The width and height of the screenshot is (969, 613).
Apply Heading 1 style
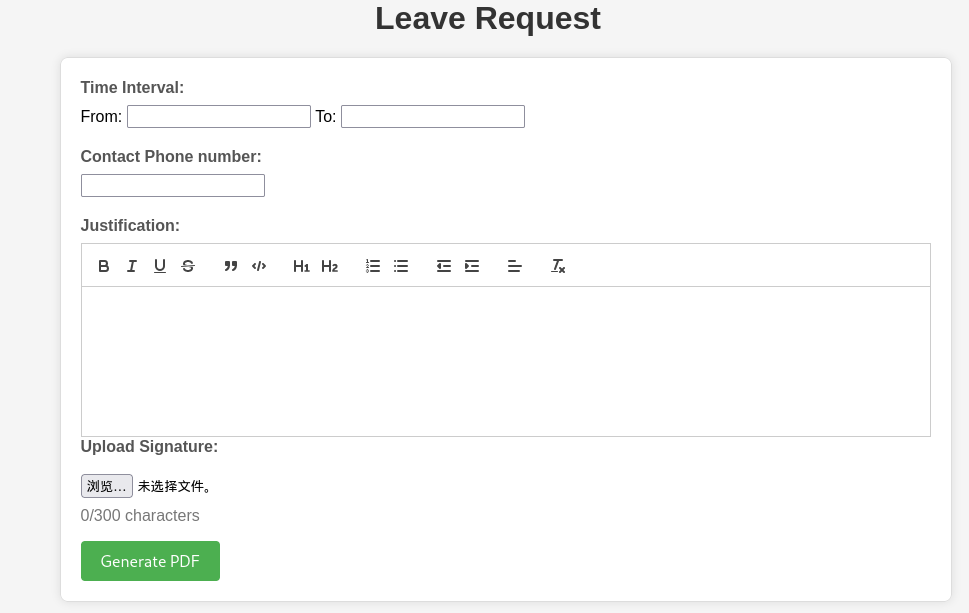click(x=301, y=266)
